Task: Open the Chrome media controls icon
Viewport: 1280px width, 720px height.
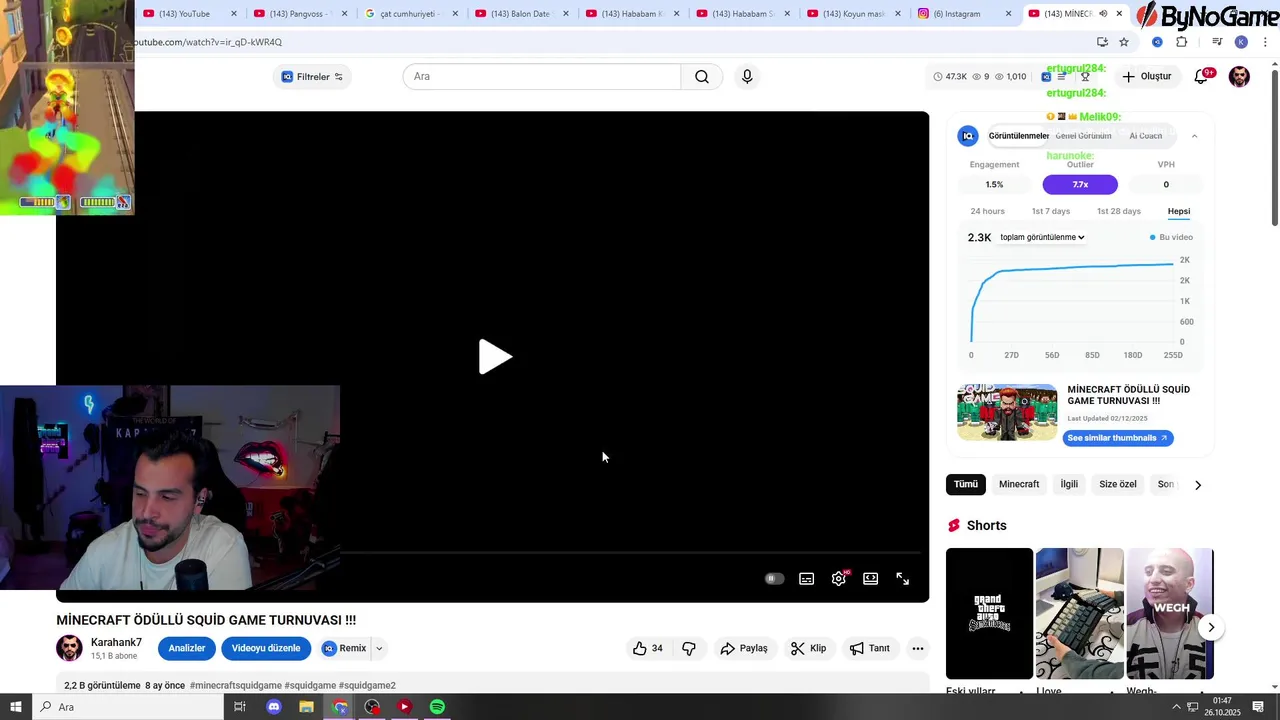Action: coord(1217,42)
